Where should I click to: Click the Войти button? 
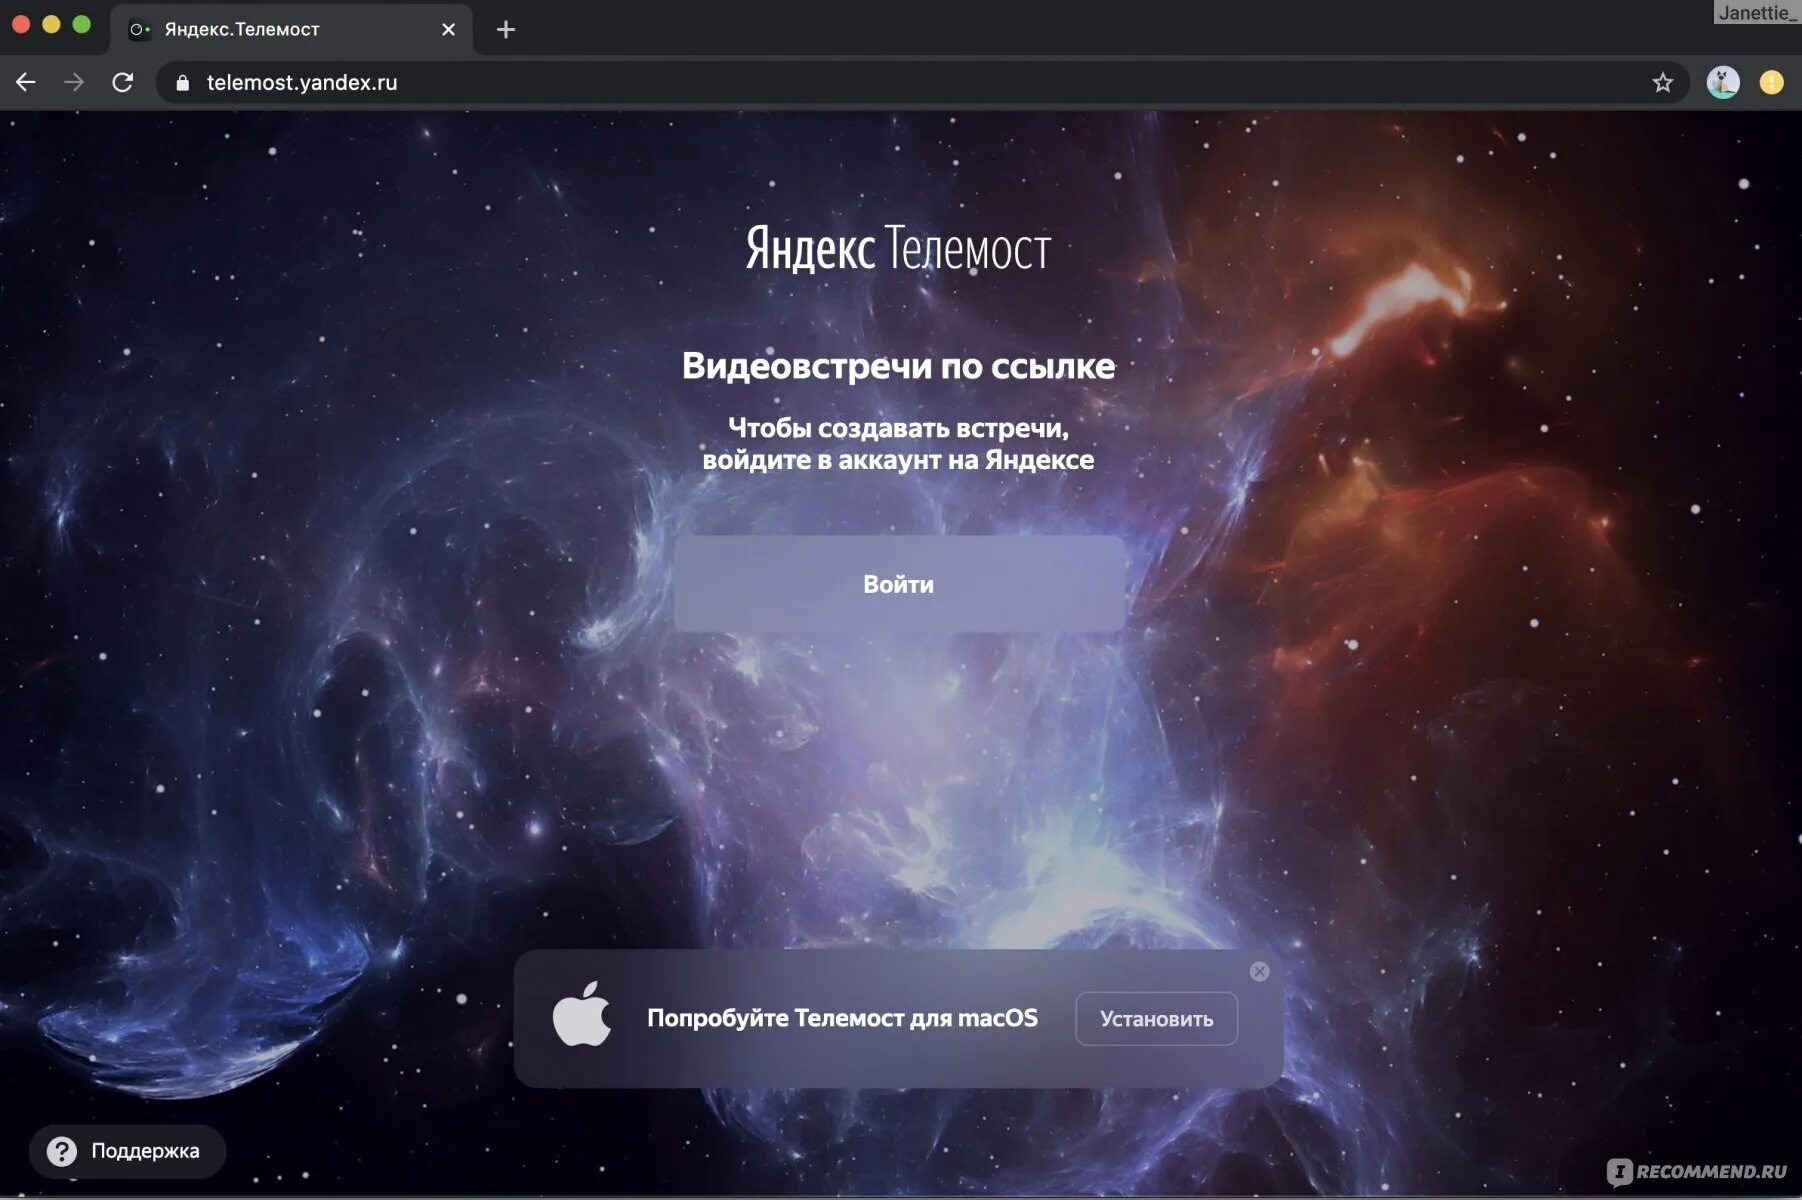pyautogui.click(x=899, y=583)
